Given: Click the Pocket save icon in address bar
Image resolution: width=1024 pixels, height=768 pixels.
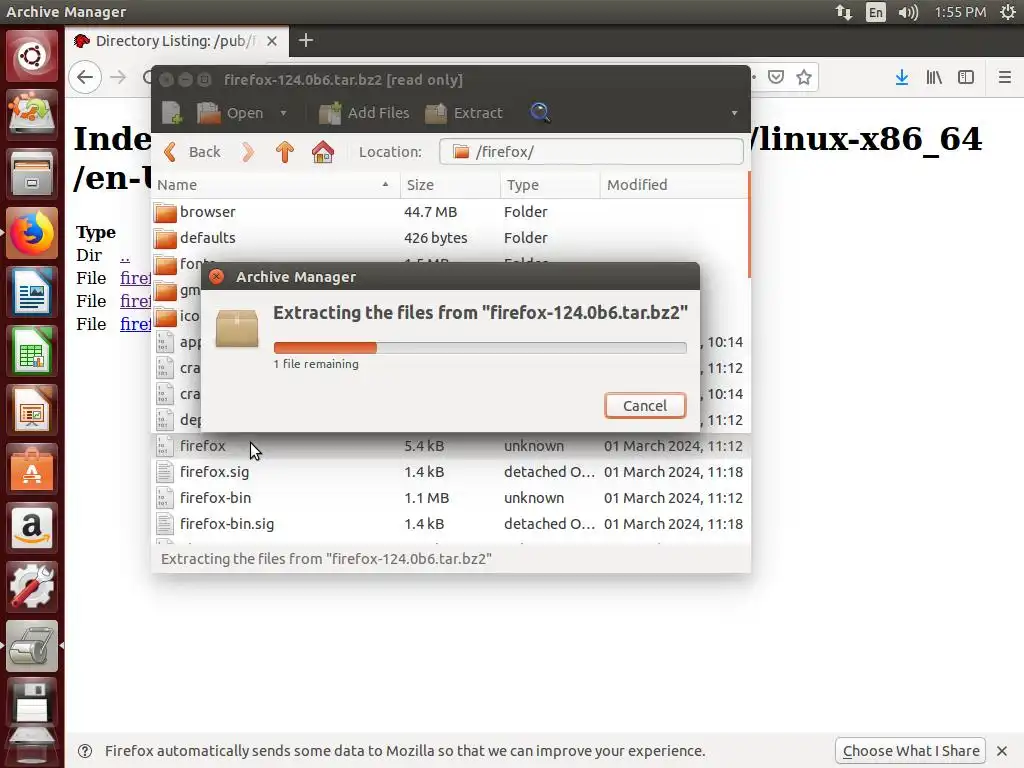Looking at the screenshot, I should coord(776,77).
